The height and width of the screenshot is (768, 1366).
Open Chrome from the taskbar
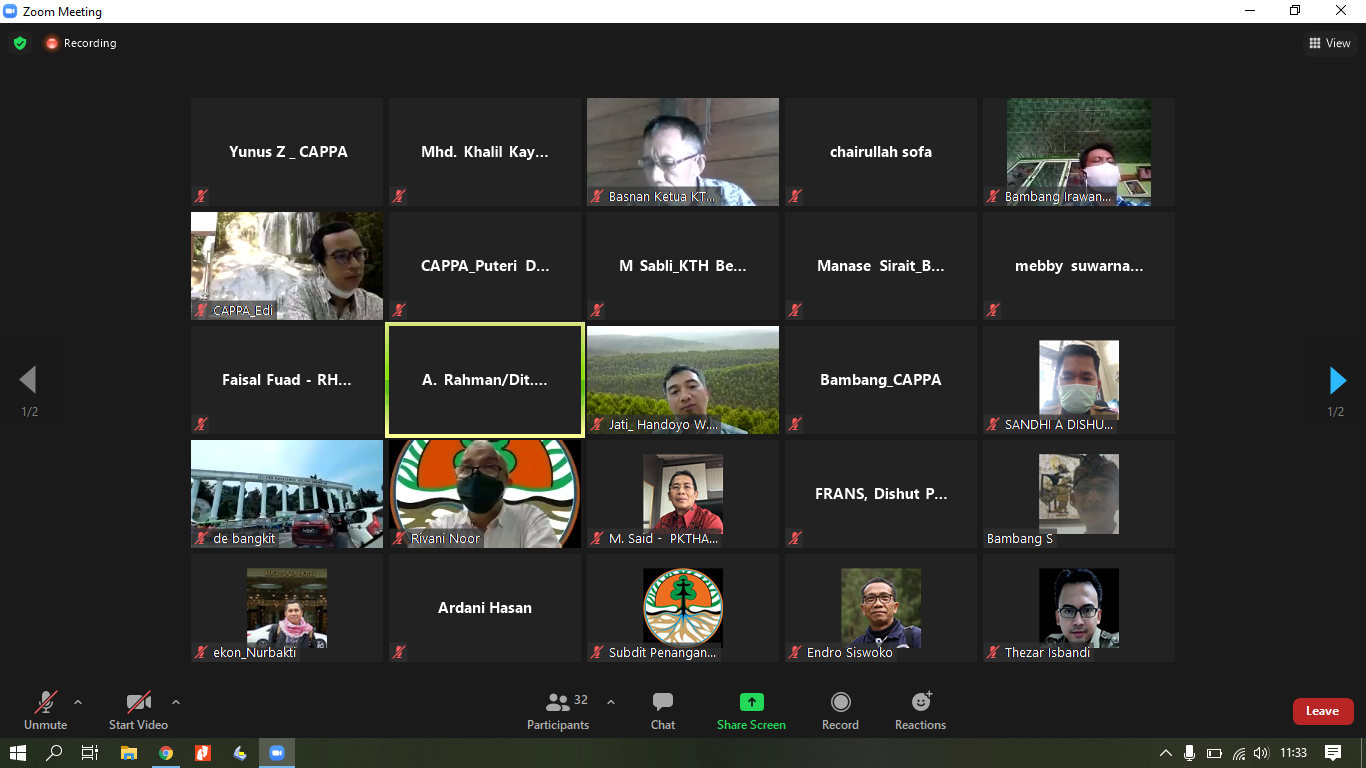[166, 753]
